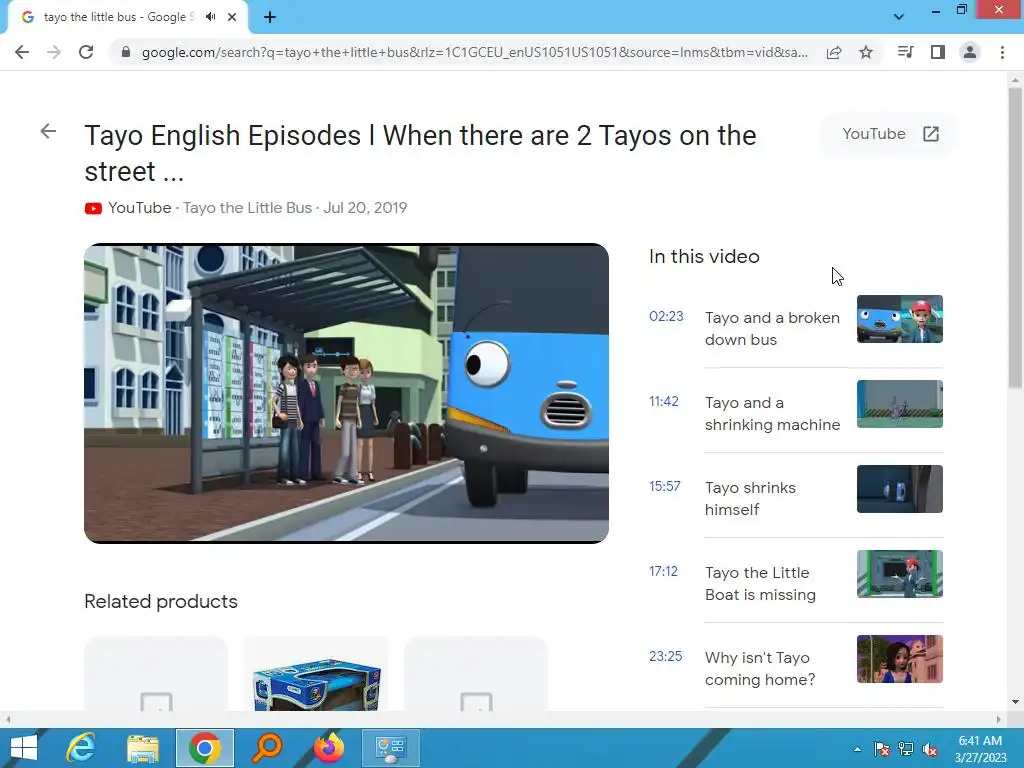Switch to Chrome in the taskbar

(204, 748)
